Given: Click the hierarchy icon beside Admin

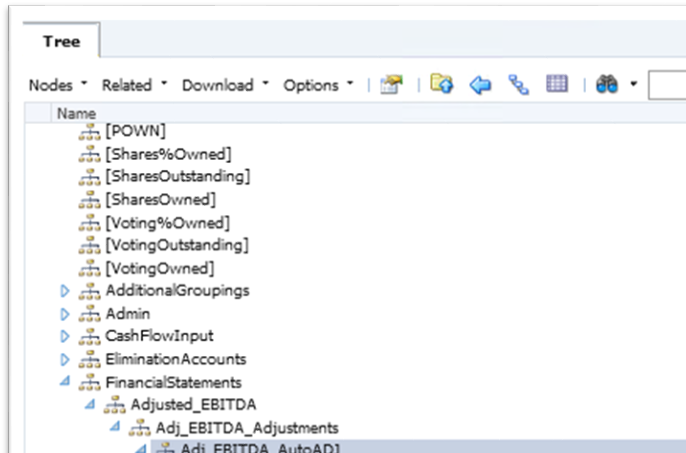Looking at the screenshot, I should [x=90, y=314].
